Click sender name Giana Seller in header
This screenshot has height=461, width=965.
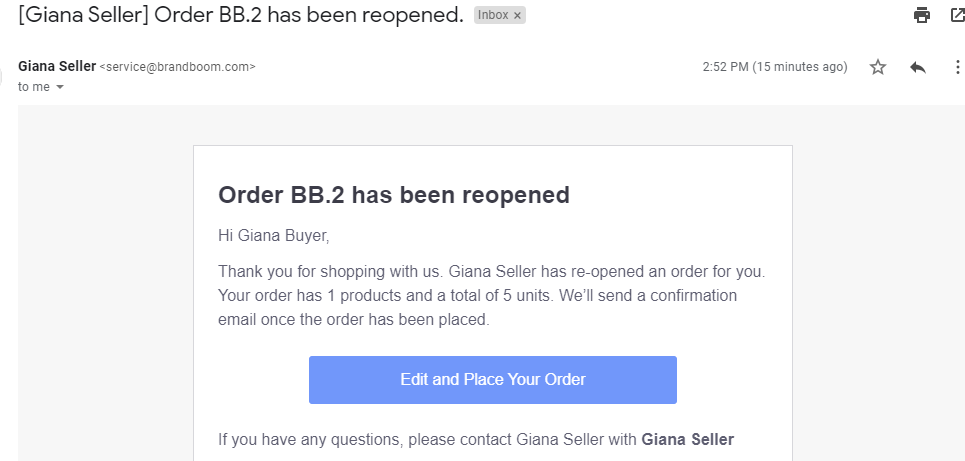point(57,66)
